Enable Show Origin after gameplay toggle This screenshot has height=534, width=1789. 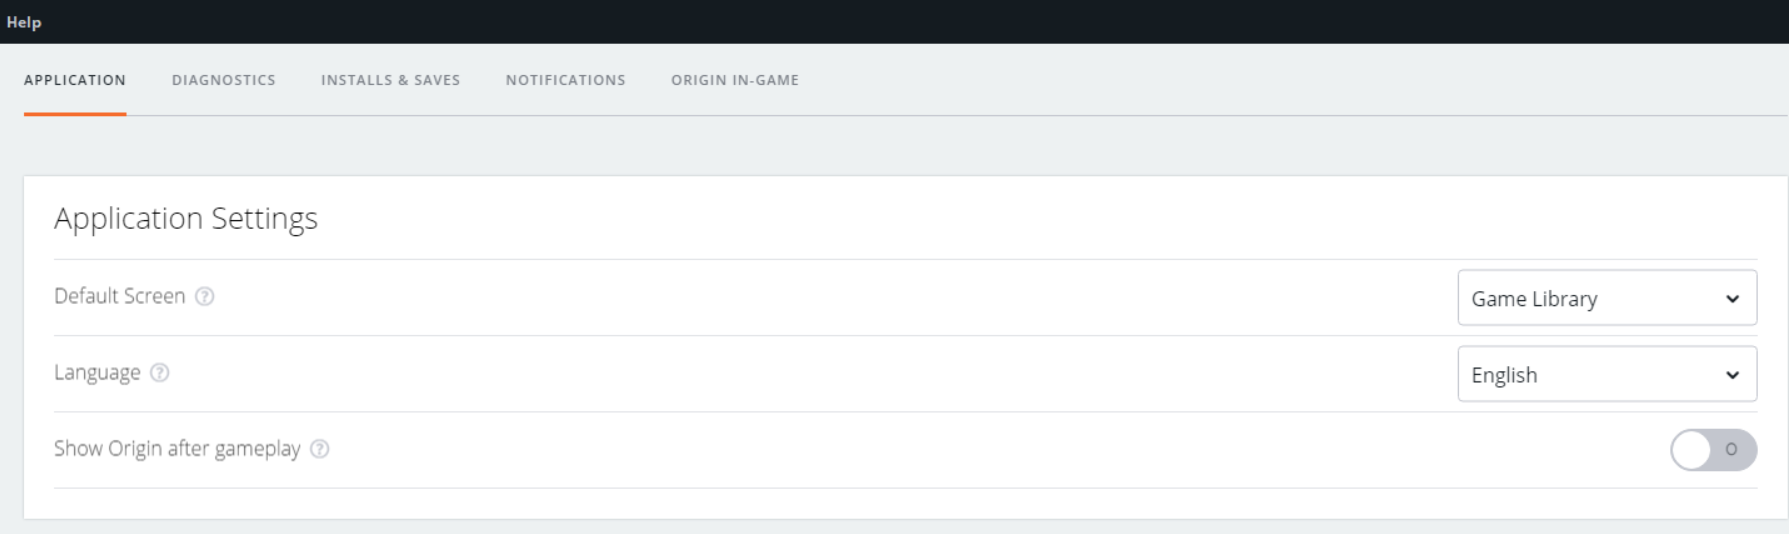click(x=1713, y=450)
